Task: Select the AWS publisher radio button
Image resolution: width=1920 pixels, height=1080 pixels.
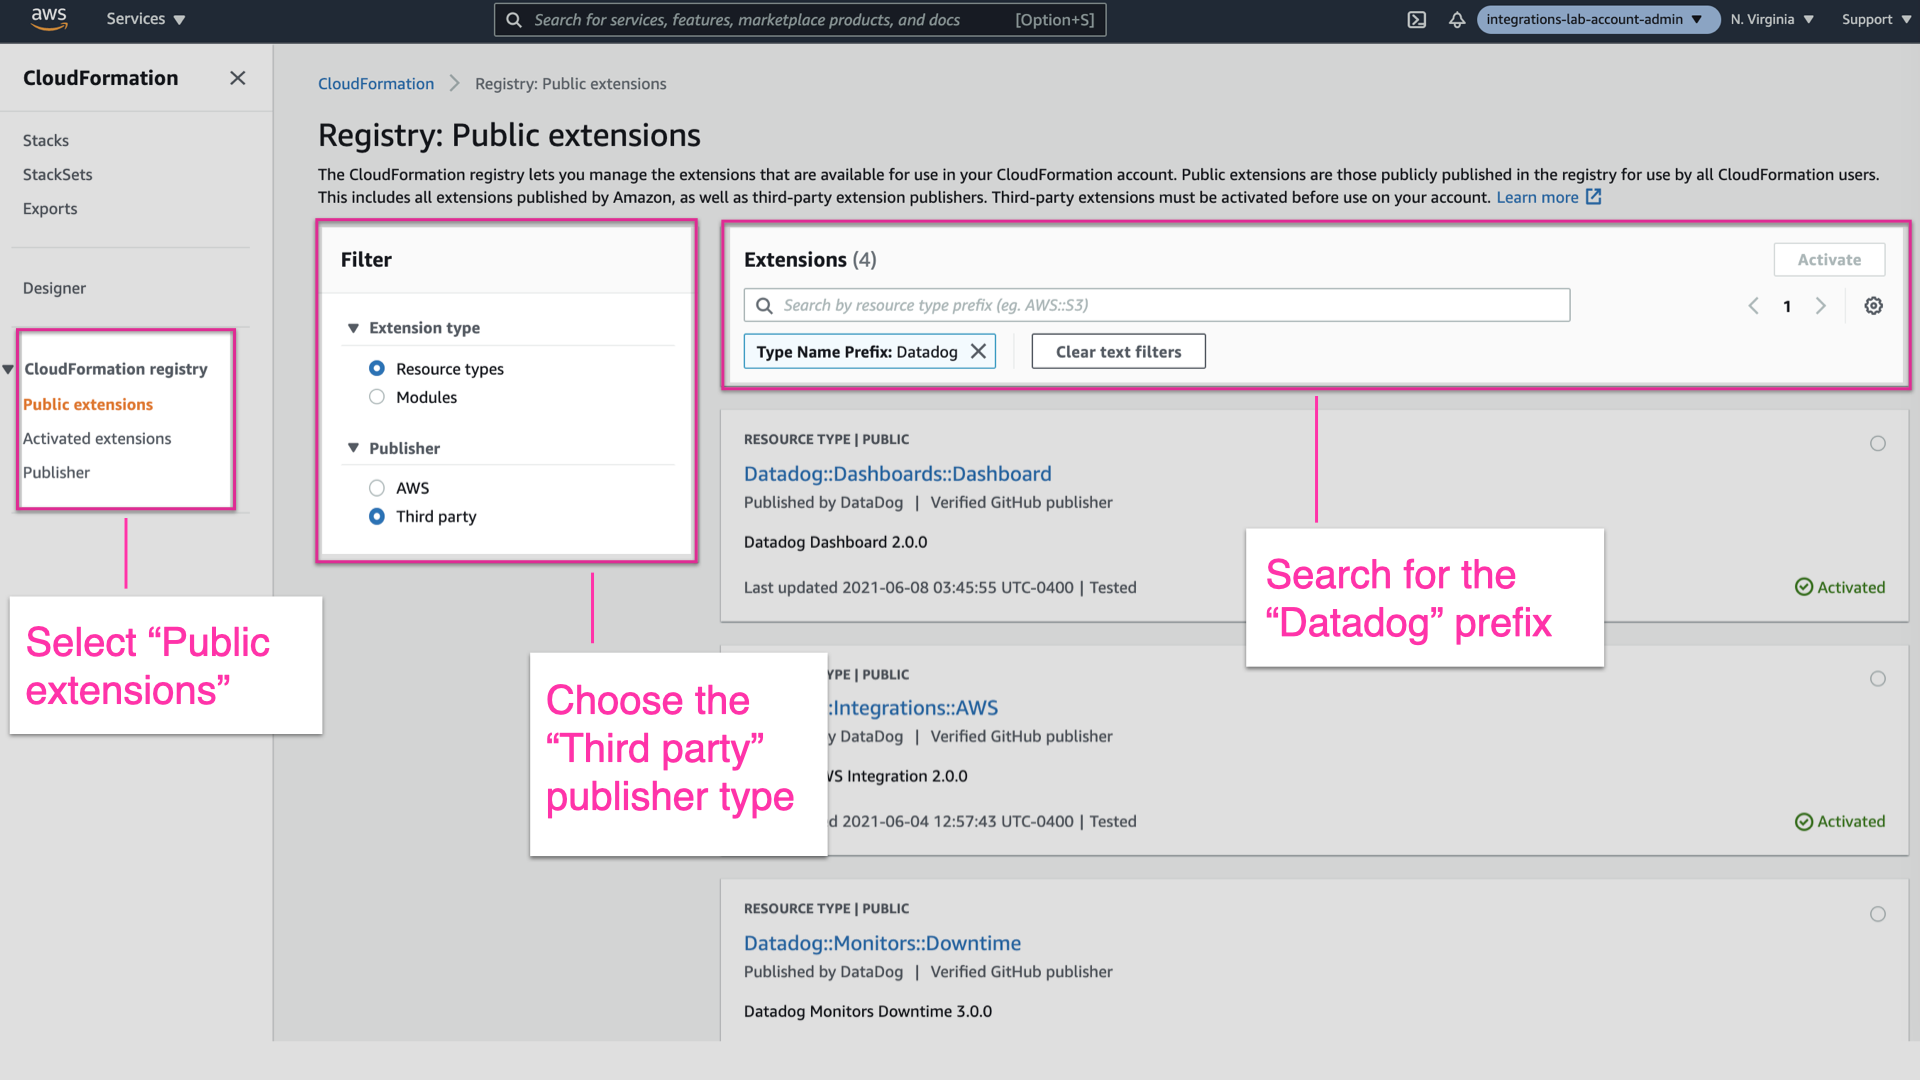Action: point(377,487)
